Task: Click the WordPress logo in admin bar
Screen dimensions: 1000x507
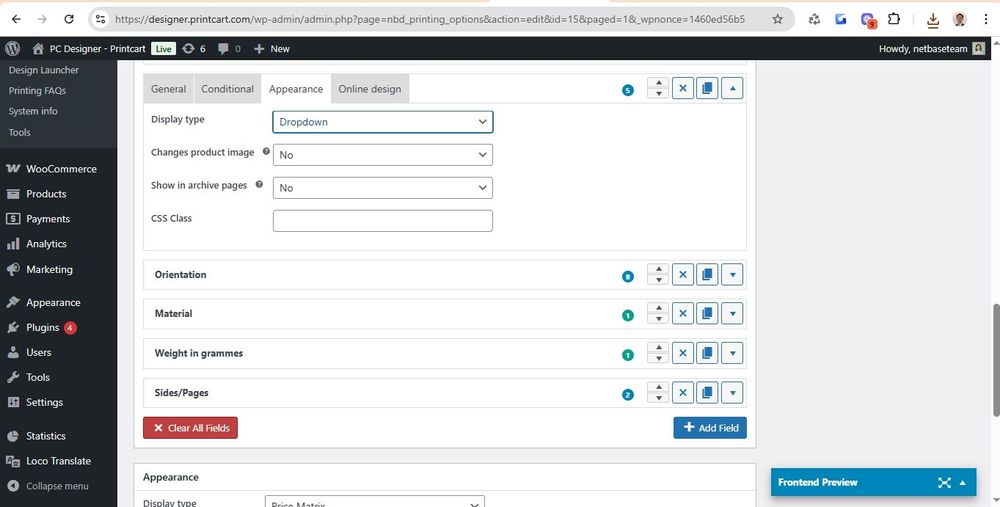Action: 12,48
